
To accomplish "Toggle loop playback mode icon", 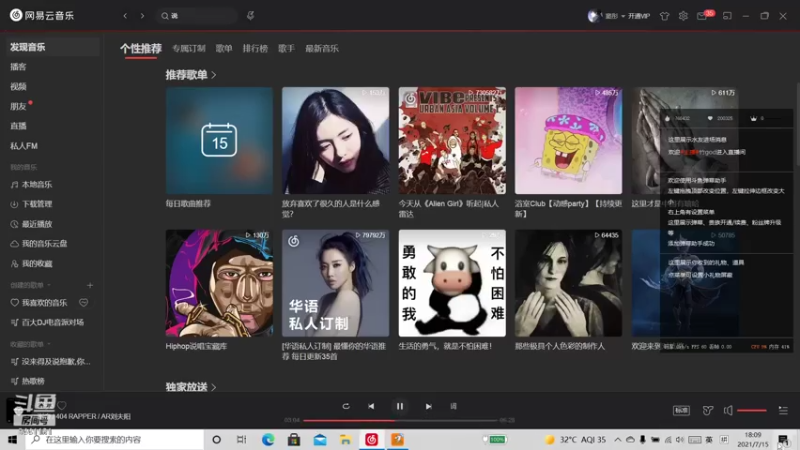I will point(346,406).
